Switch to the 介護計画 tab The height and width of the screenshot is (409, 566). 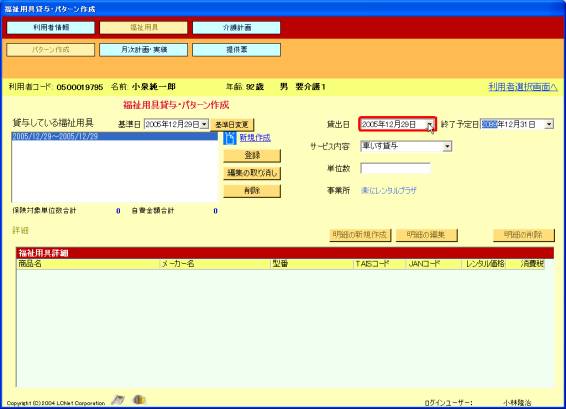(236, 28)
